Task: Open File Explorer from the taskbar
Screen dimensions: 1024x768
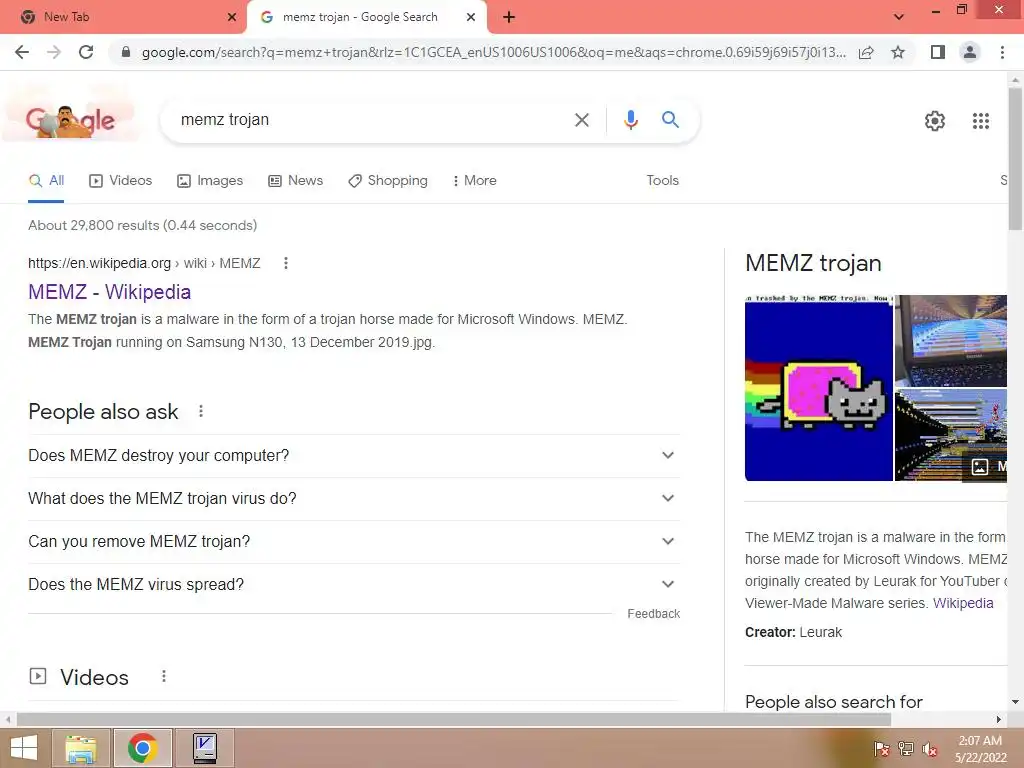Action: pyautogui.click(x=81, y=748)
